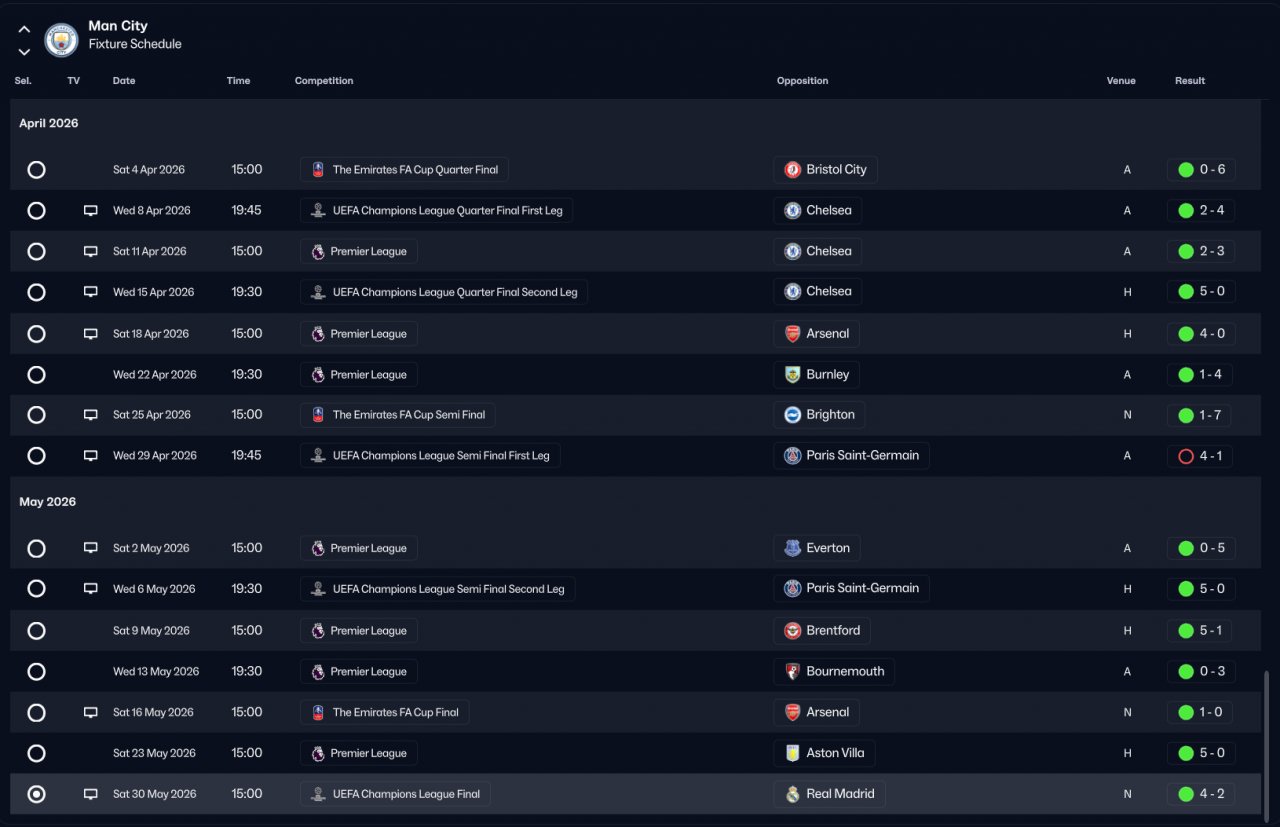The height and width of the screenshot is (827, 1280).
Task: Open Paris Saint-Germain on the Wed 6 May row
Action: point(851,589)
